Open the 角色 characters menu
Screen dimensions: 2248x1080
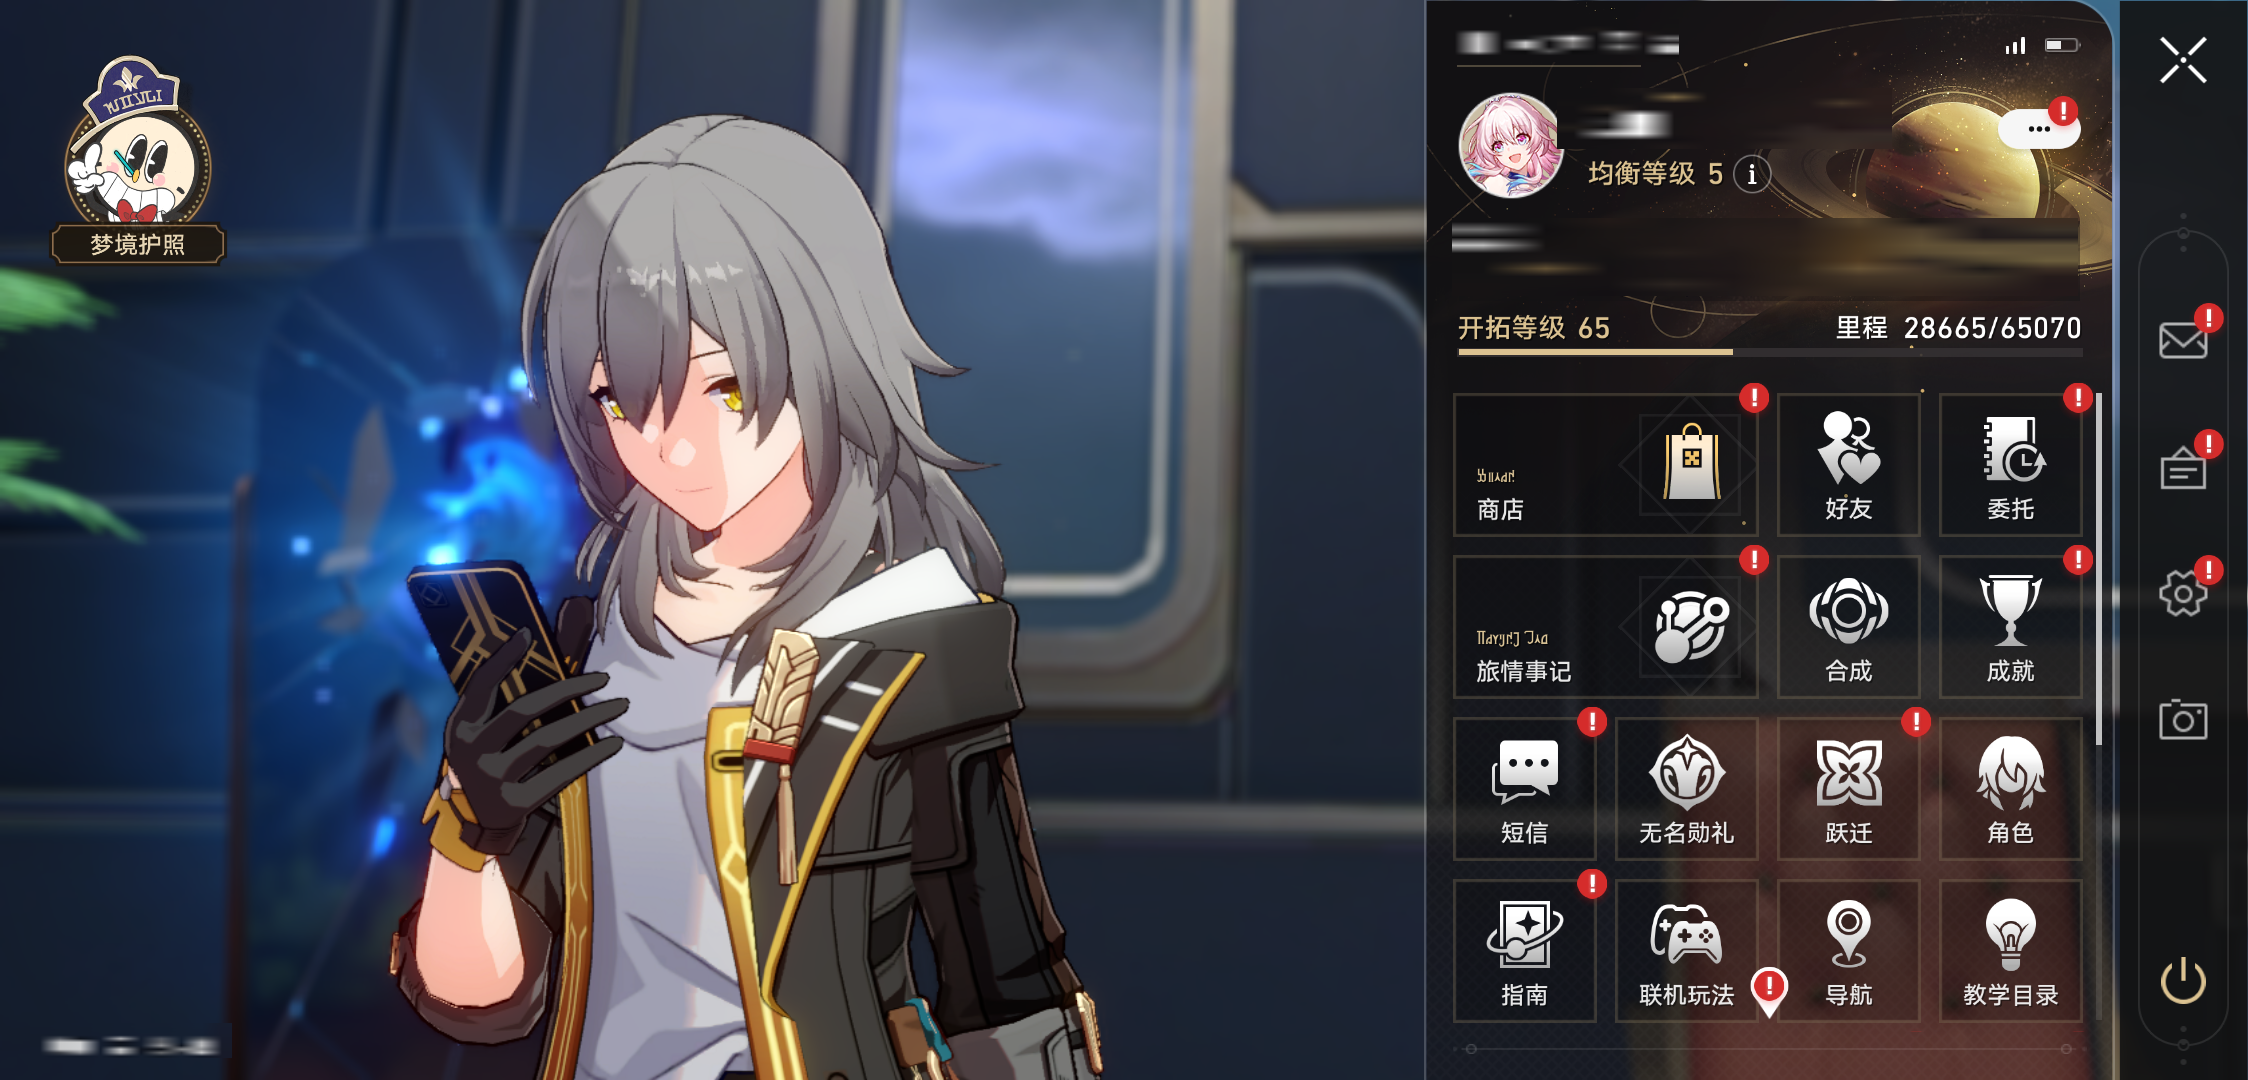pos(2010,789)
